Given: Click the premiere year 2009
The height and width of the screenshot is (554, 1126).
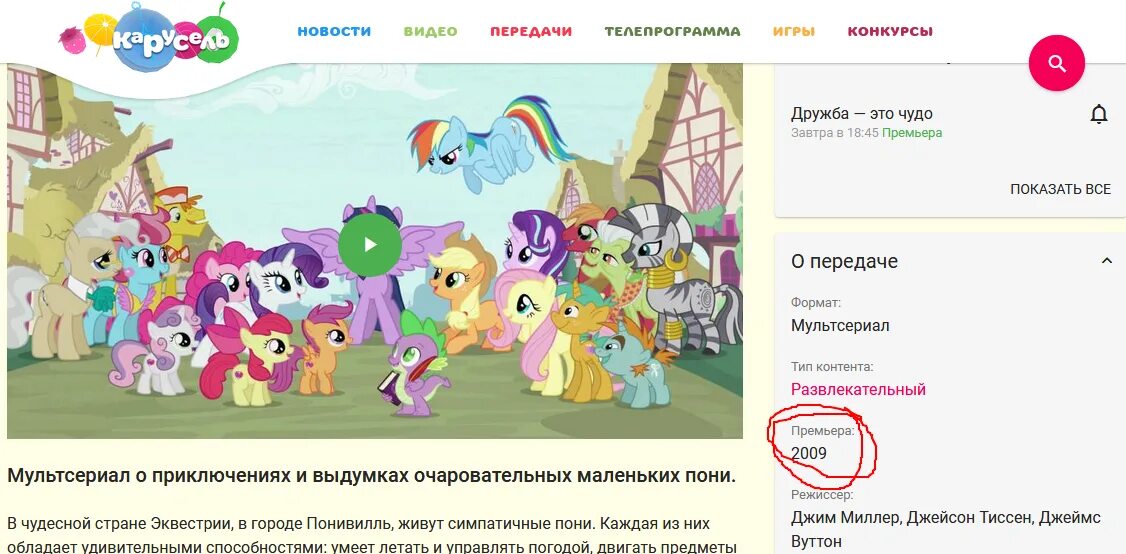Looking at the screenshot, I should pyautogui.click(x=809, y=453).
